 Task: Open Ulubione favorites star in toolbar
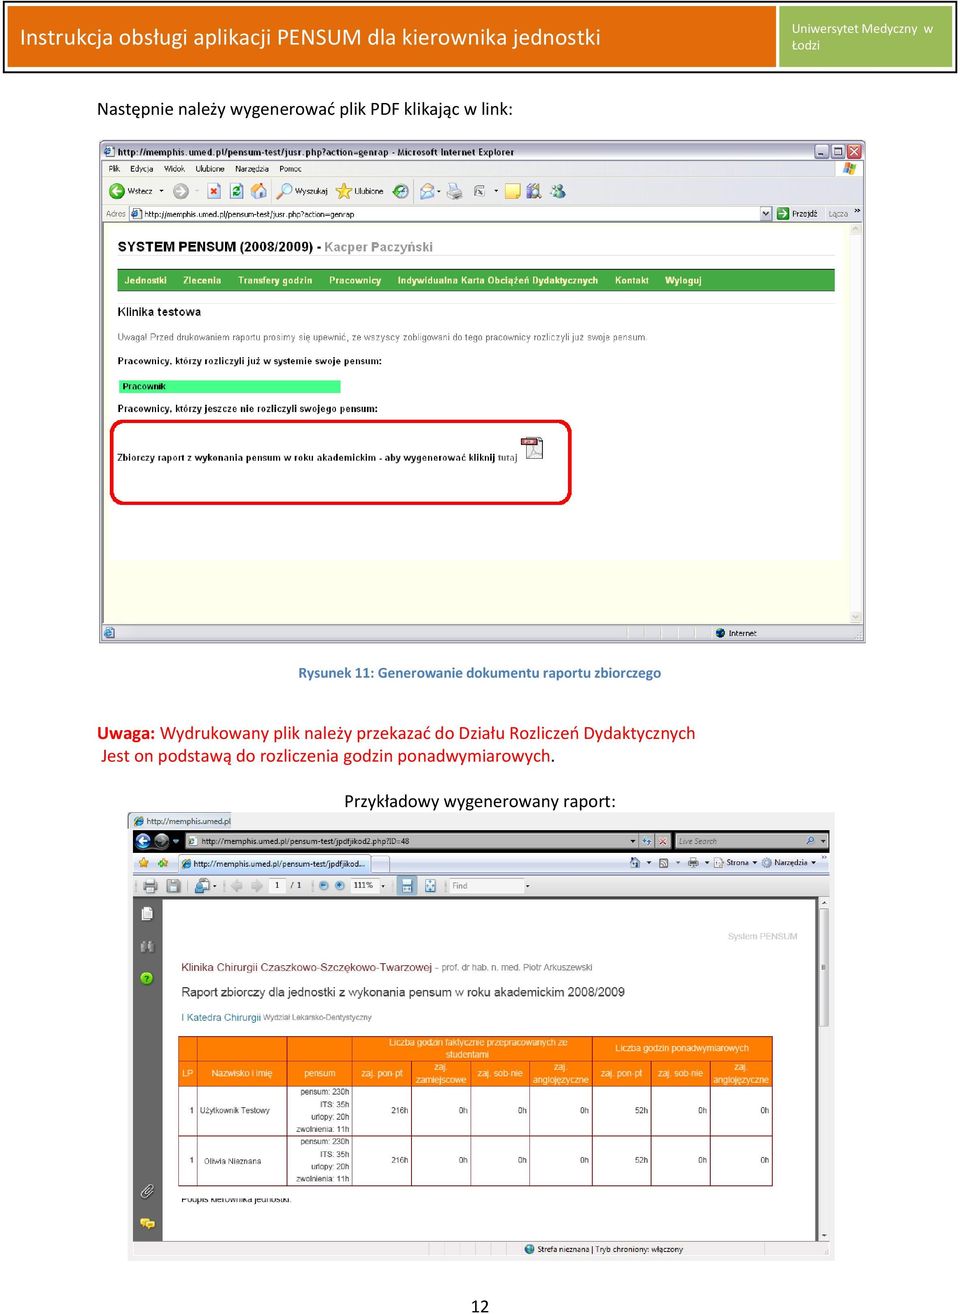point(343,191)
